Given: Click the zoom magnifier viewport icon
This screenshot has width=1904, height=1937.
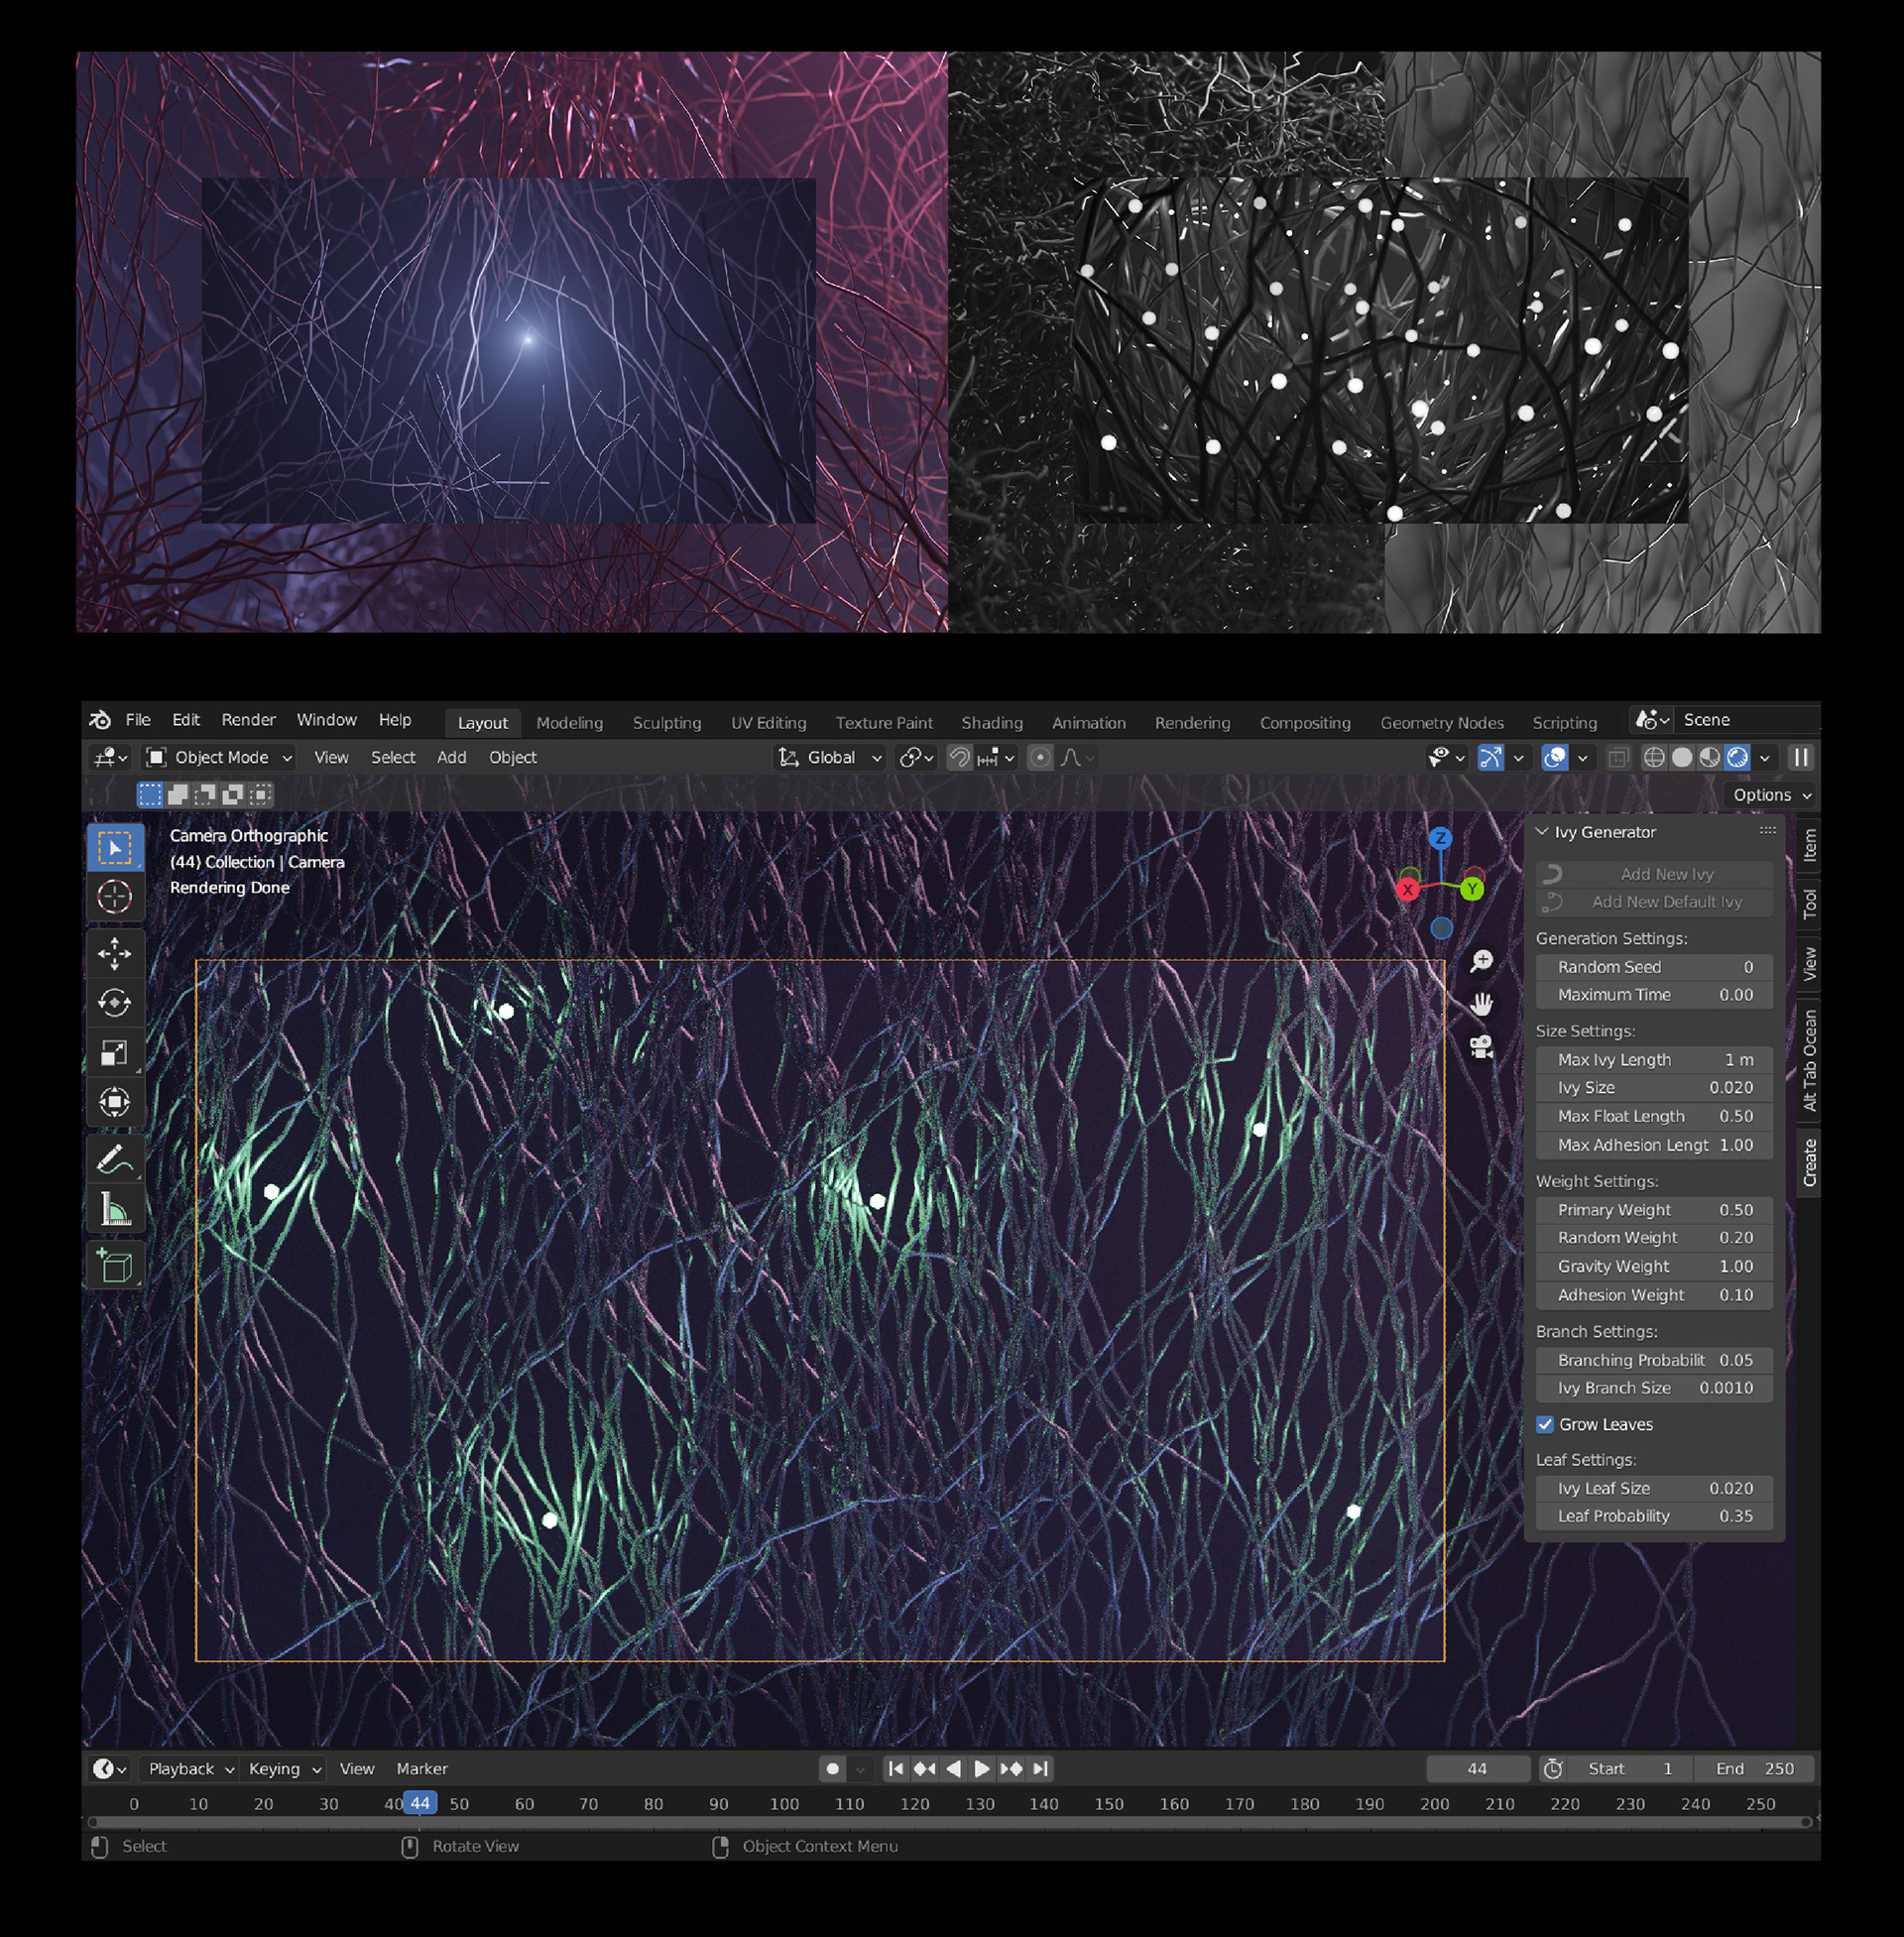Looking at the screenshot, I should point(1481,961).
